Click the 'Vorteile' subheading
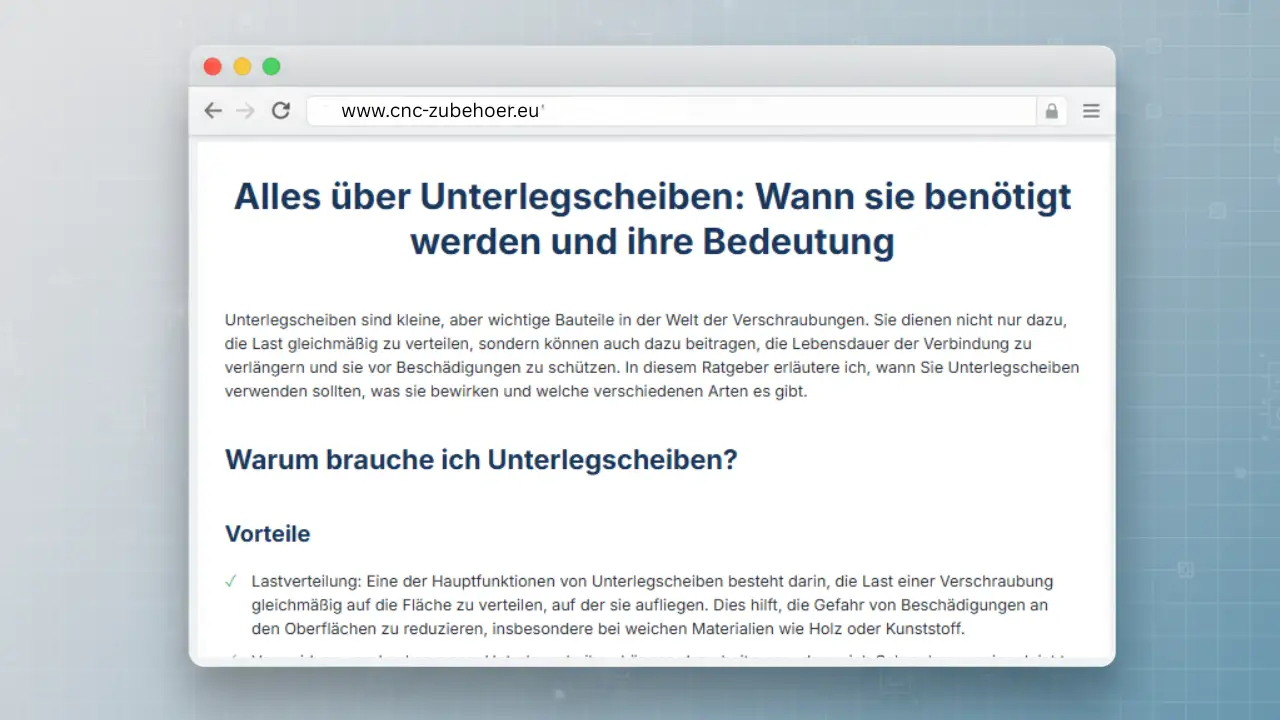This screenshot has width=1280, height=720. click(x=267, y=534)
